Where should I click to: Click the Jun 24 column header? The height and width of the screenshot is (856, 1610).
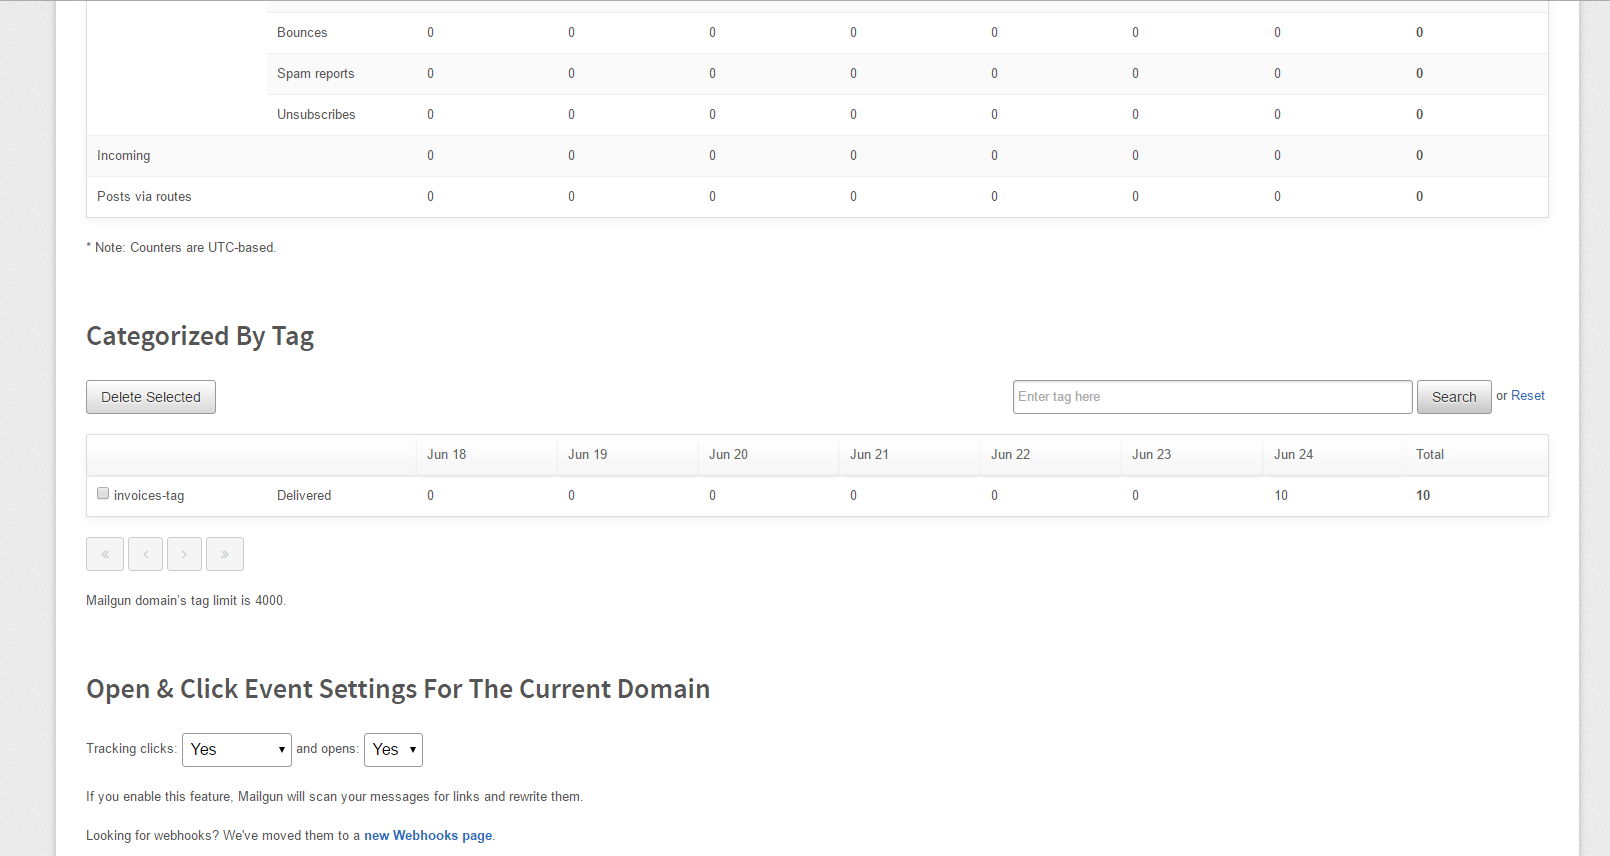pyautogui.click(x=1293, y=455)
